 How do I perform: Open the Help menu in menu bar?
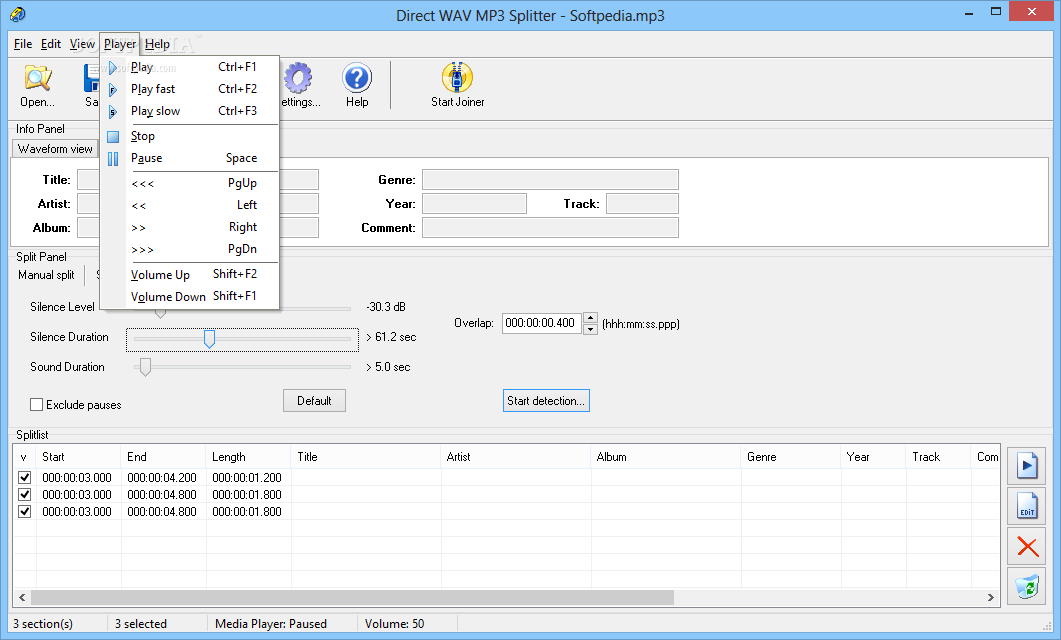pyautogui.click(x=157, y=44)
